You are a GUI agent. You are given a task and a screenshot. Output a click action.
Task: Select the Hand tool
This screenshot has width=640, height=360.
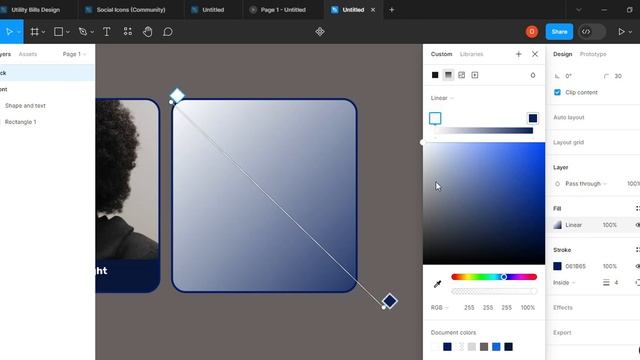pyautogui.click(x=148, y=31)
